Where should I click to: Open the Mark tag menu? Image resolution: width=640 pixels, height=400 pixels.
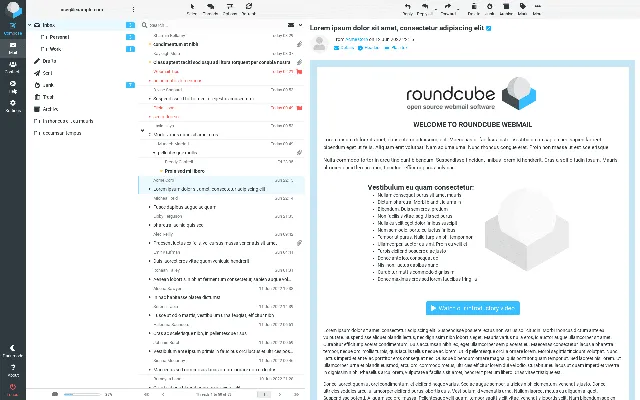pyautogui.click(x=522, y=9)
